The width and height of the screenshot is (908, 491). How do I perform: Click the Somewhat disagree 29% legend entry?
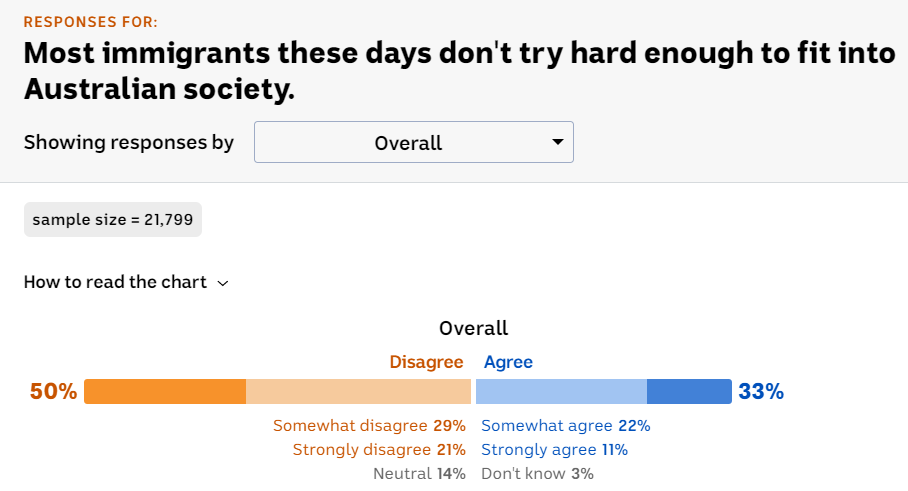[x=369, y=426]
